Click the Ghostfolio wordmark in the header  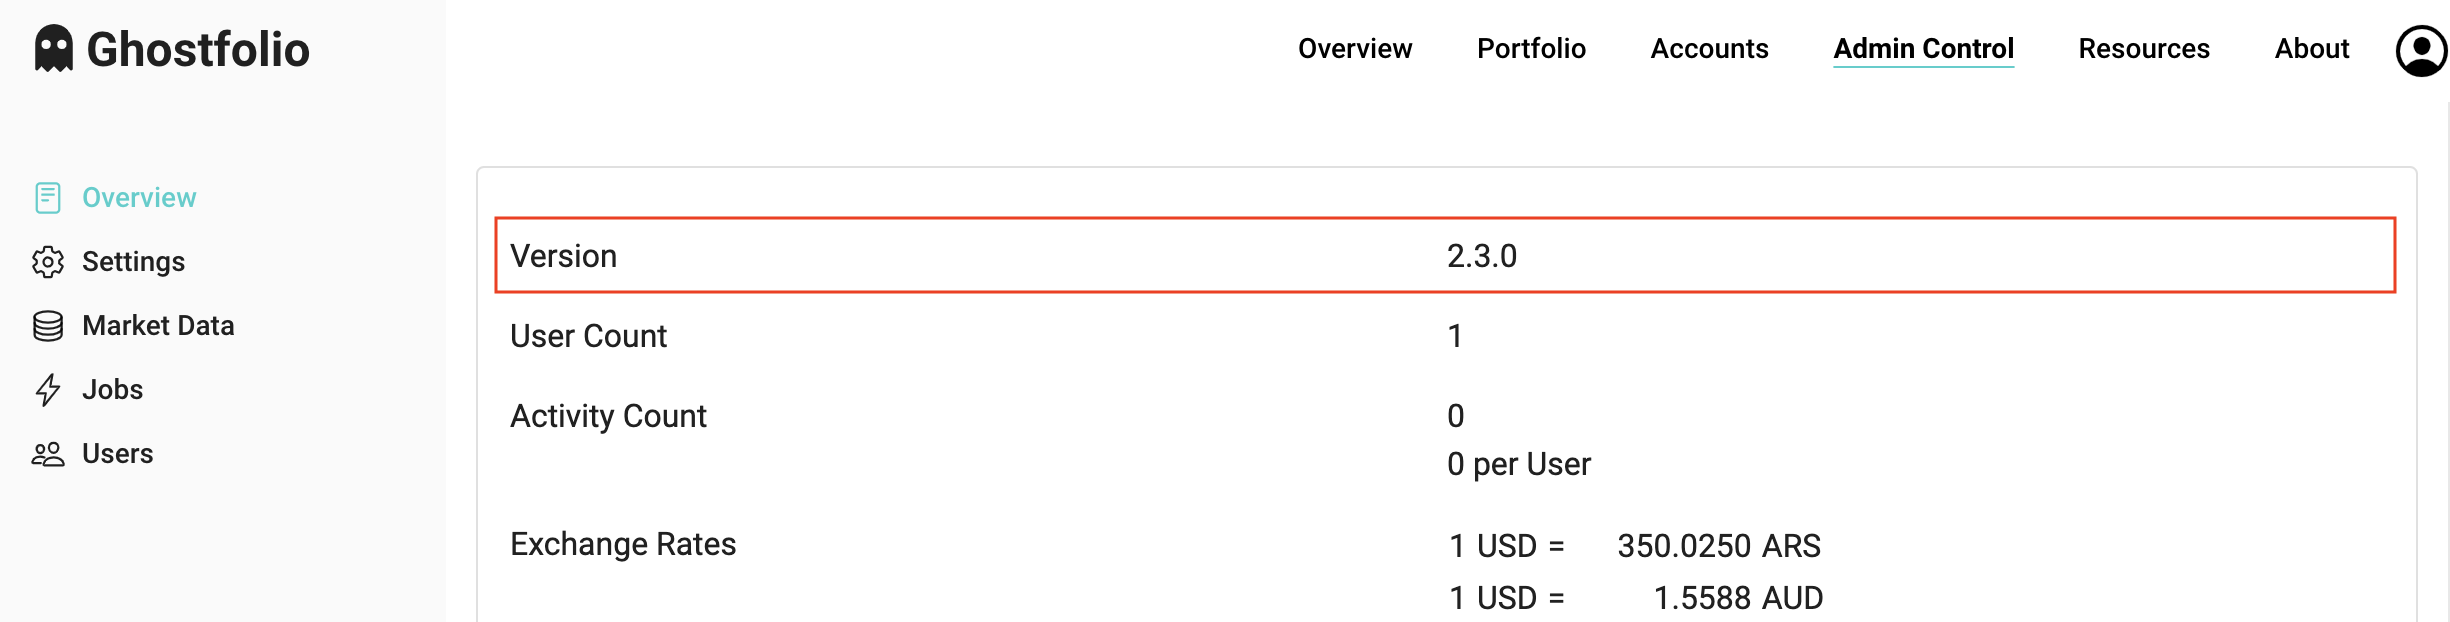click(197, 48)
